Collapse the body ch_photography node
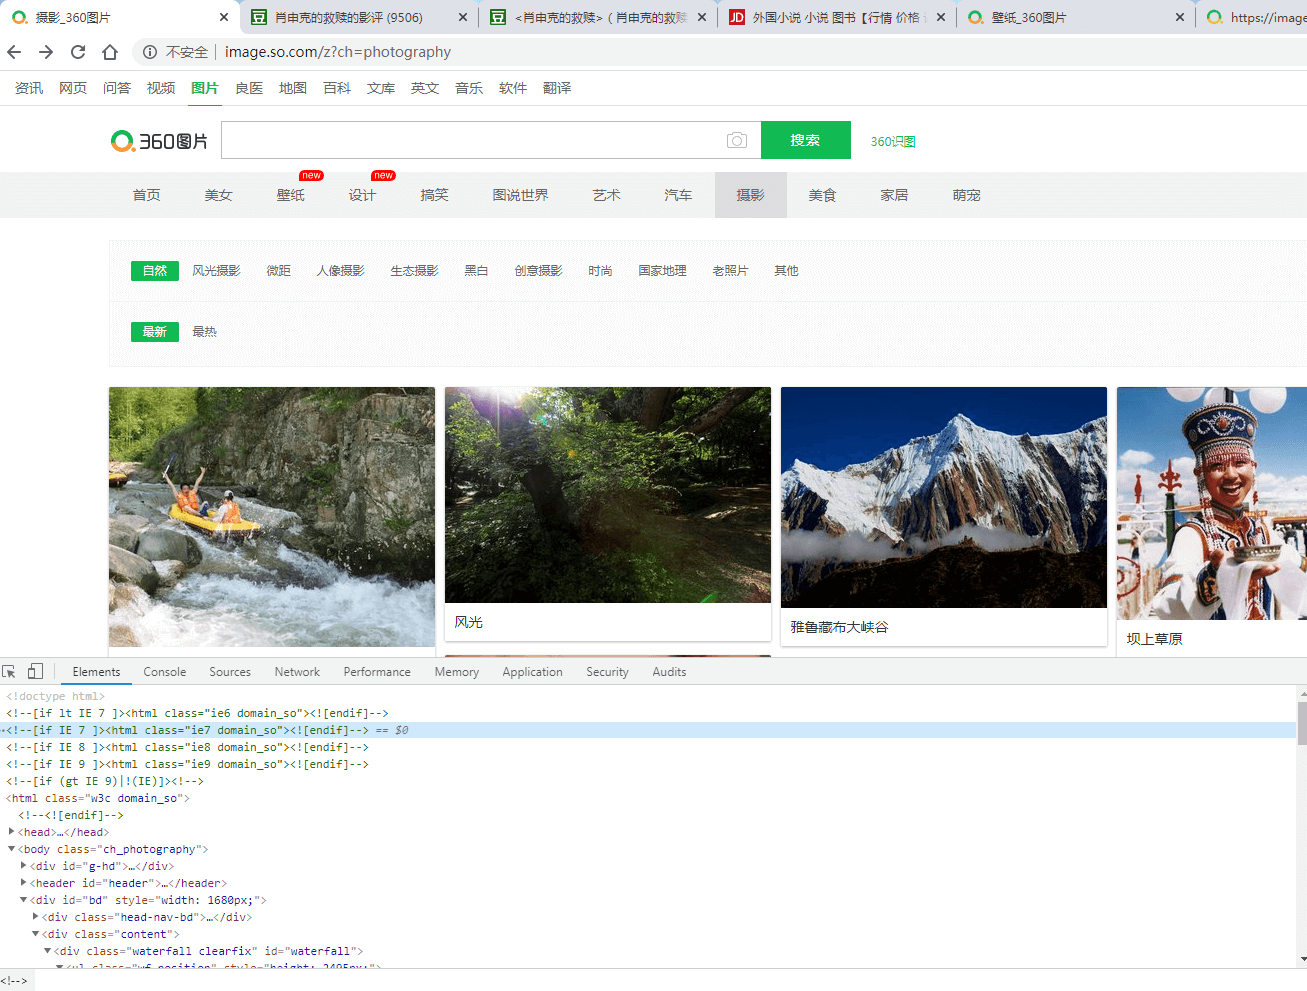 click(12, 849)
